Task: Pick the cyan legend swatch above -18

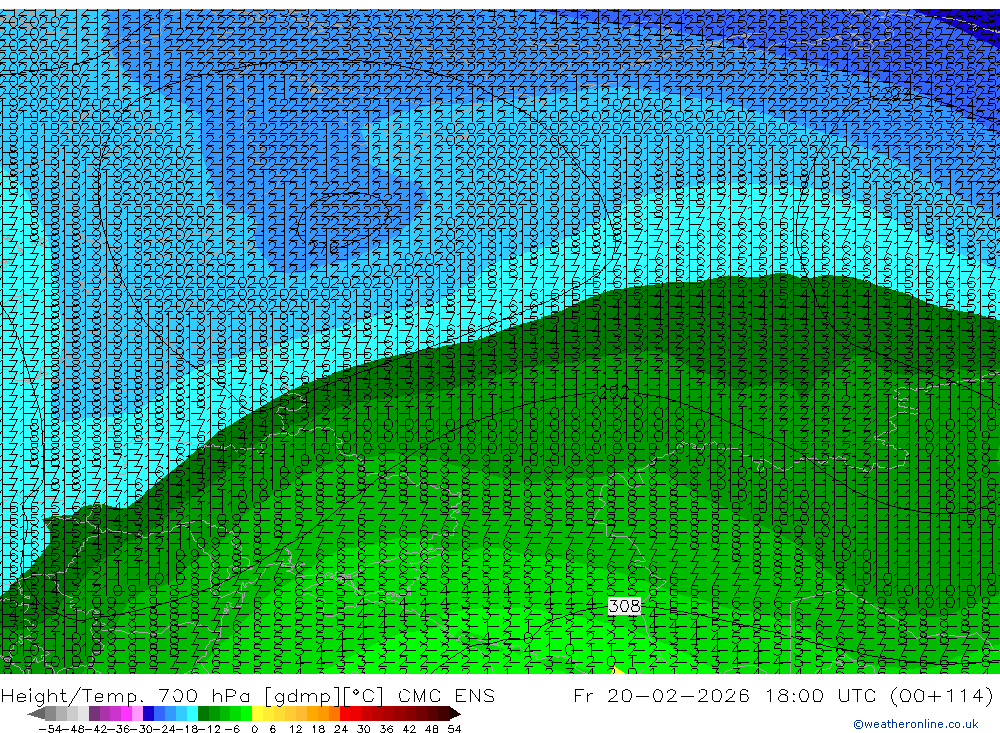Action: 192,714
